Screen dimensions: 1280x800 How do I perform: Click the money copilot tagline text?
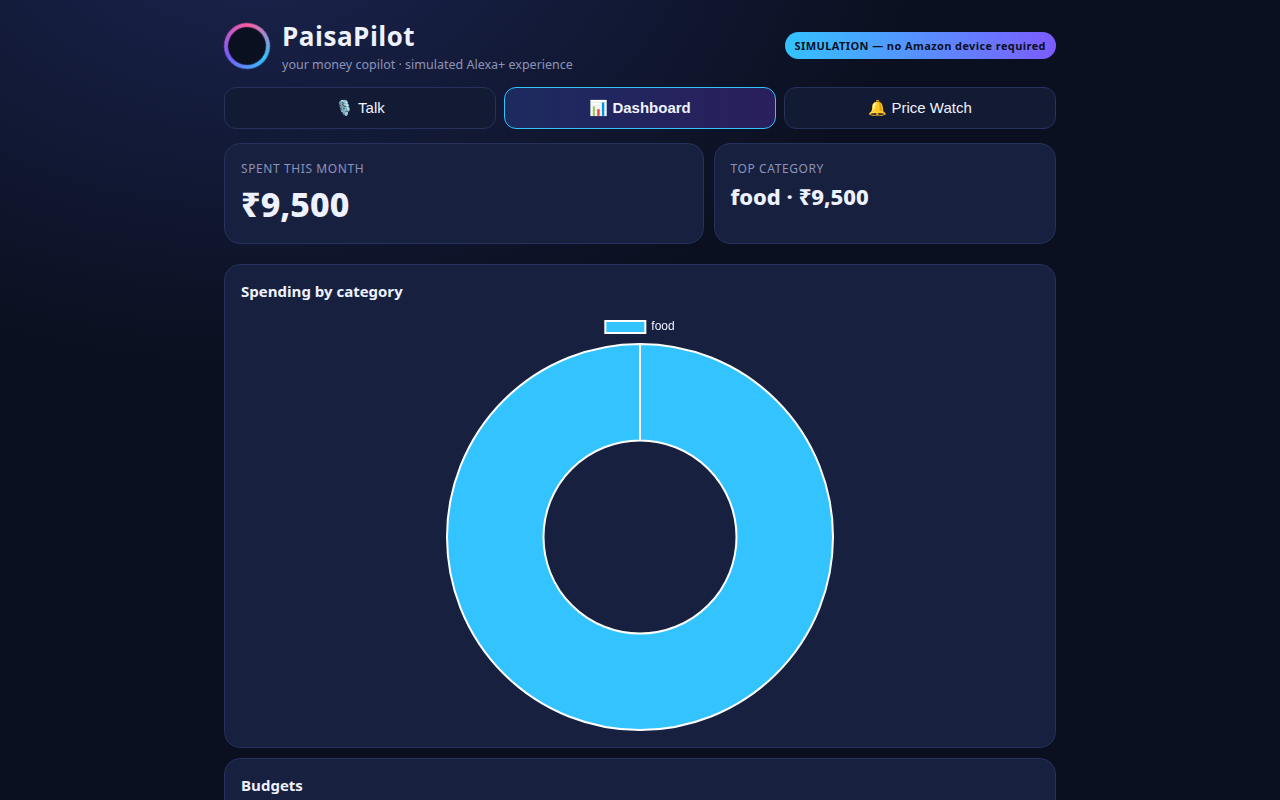427,65
